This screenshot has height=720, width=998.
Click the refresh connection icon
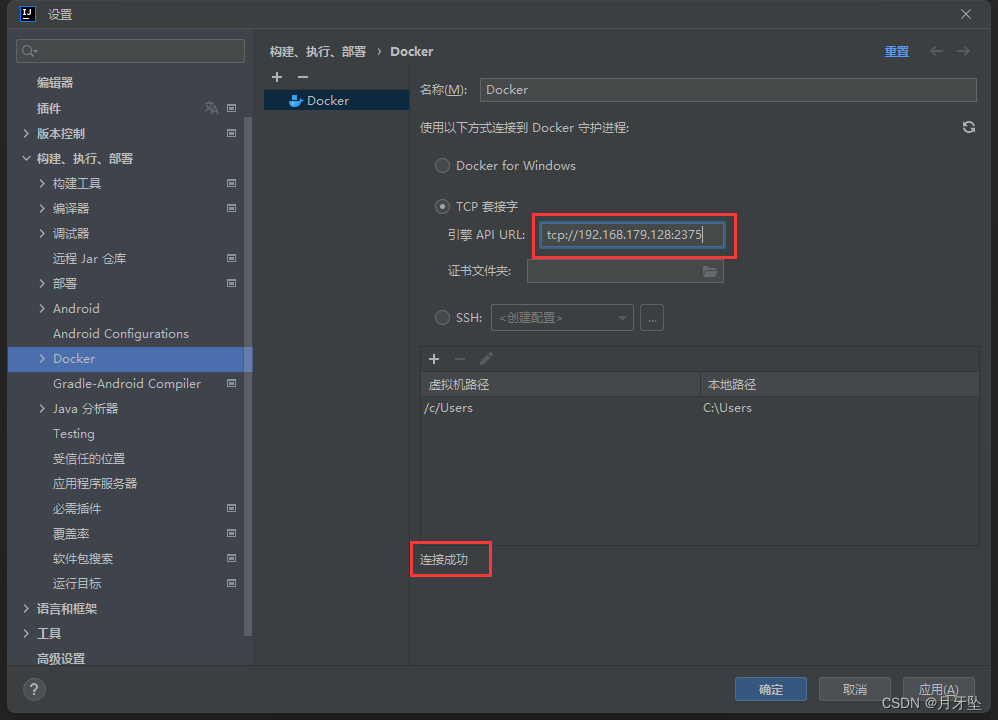coord(969,127)
